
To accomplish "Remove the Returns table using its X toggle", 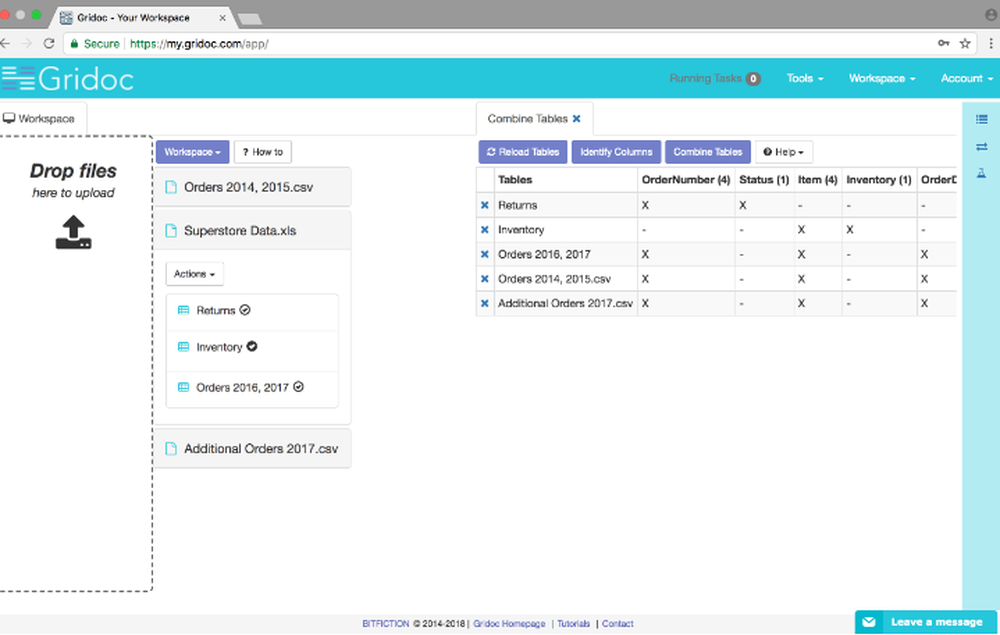I will (485, 204).
